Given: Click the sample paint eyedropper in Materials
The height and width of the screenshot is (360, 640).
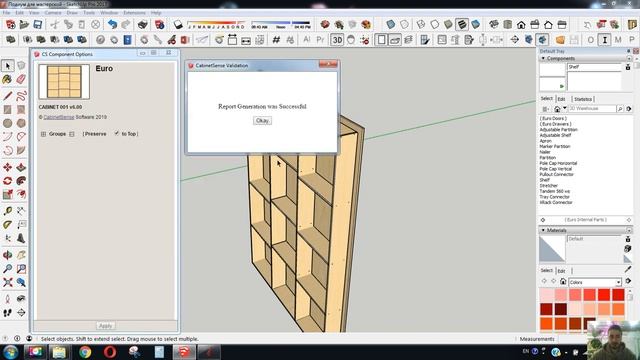Looking at the screenshot, I should click(x=628, y=269).
